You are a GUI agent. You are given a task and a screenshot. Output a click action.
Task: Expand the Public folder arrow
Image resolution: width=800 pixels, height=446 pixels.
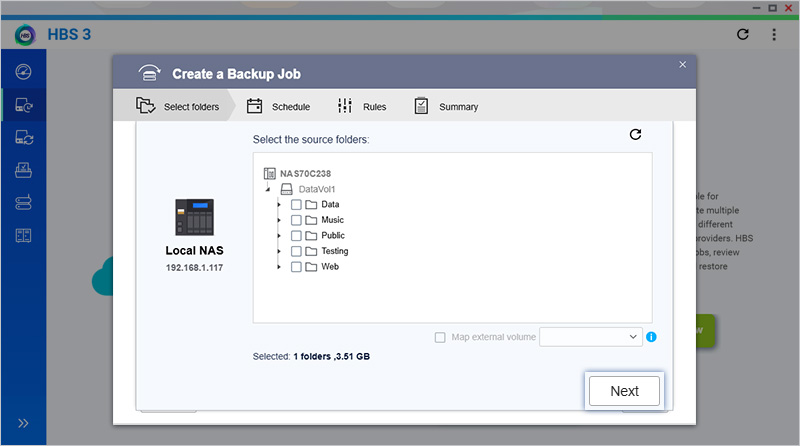click(279, 236)
